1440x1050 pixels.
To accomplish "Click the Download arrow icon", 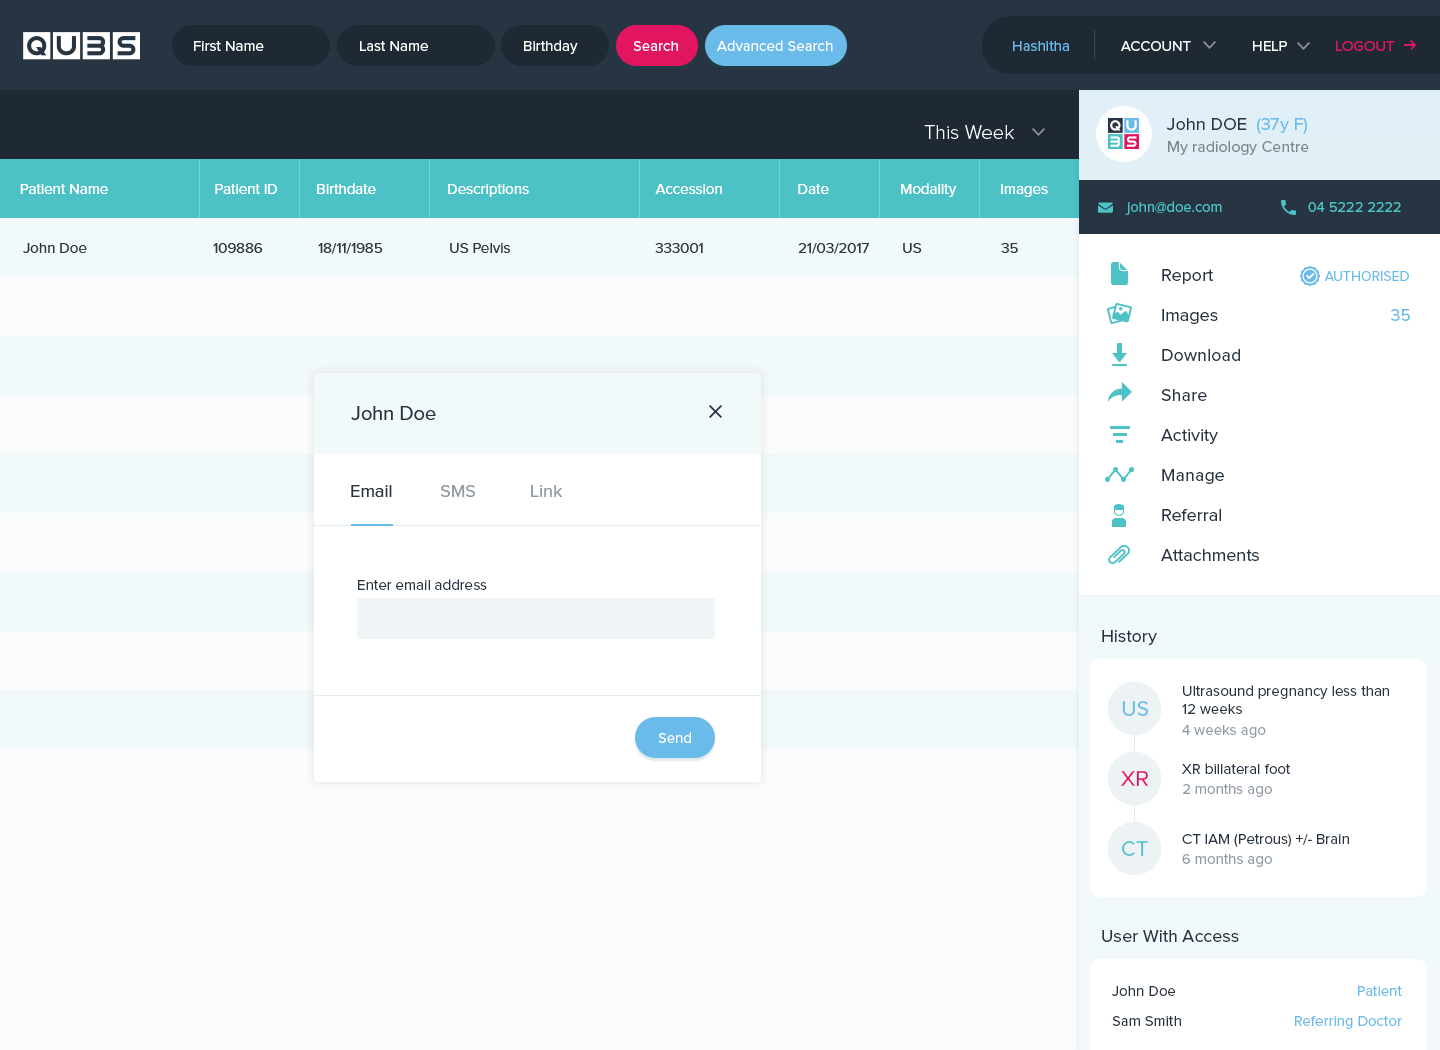I will coord(1119,354).
